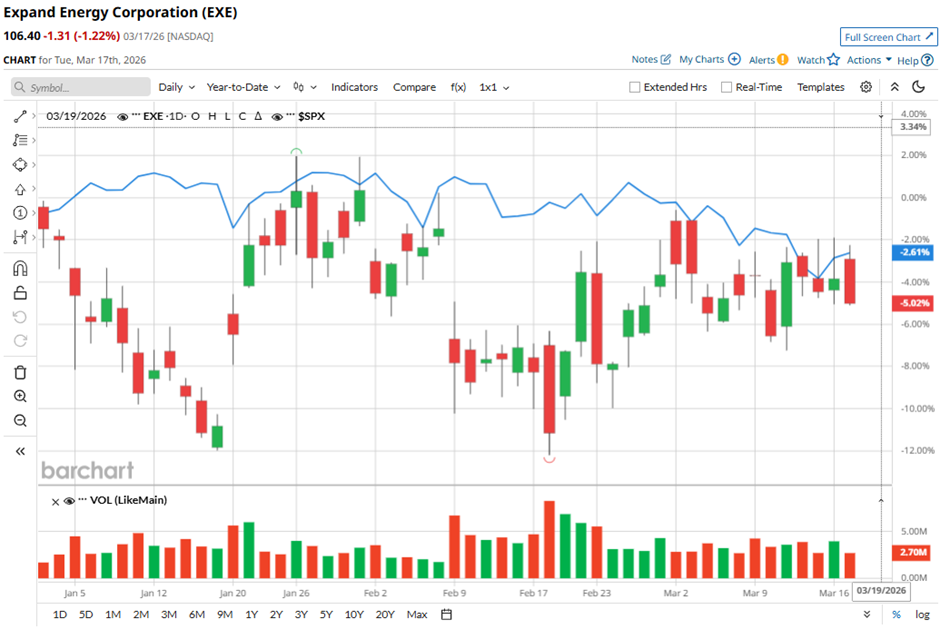Open the Actions dropdown menu
940x639 pixels.
tap(868, 60)
